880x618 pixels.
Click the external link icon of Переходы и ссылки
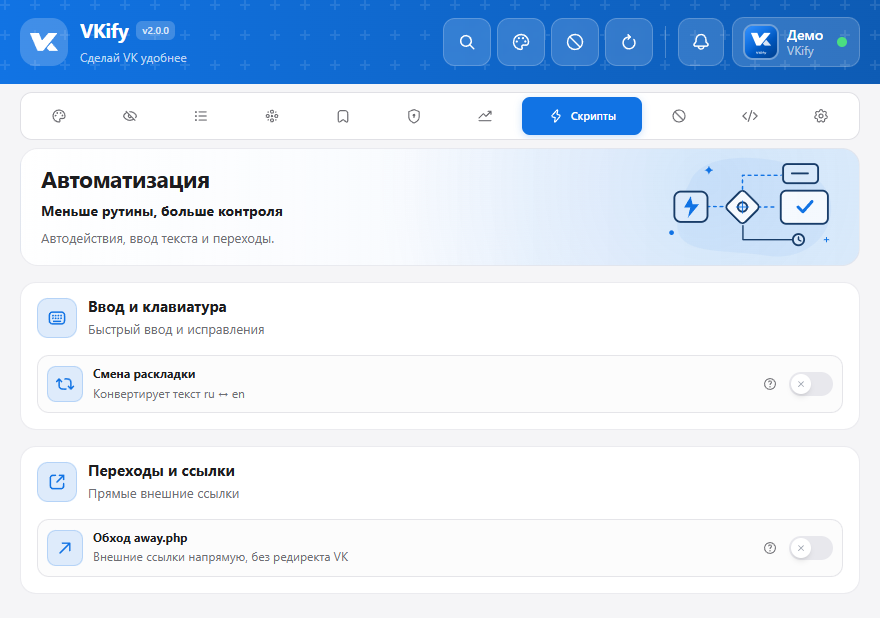tap(57, 482)
